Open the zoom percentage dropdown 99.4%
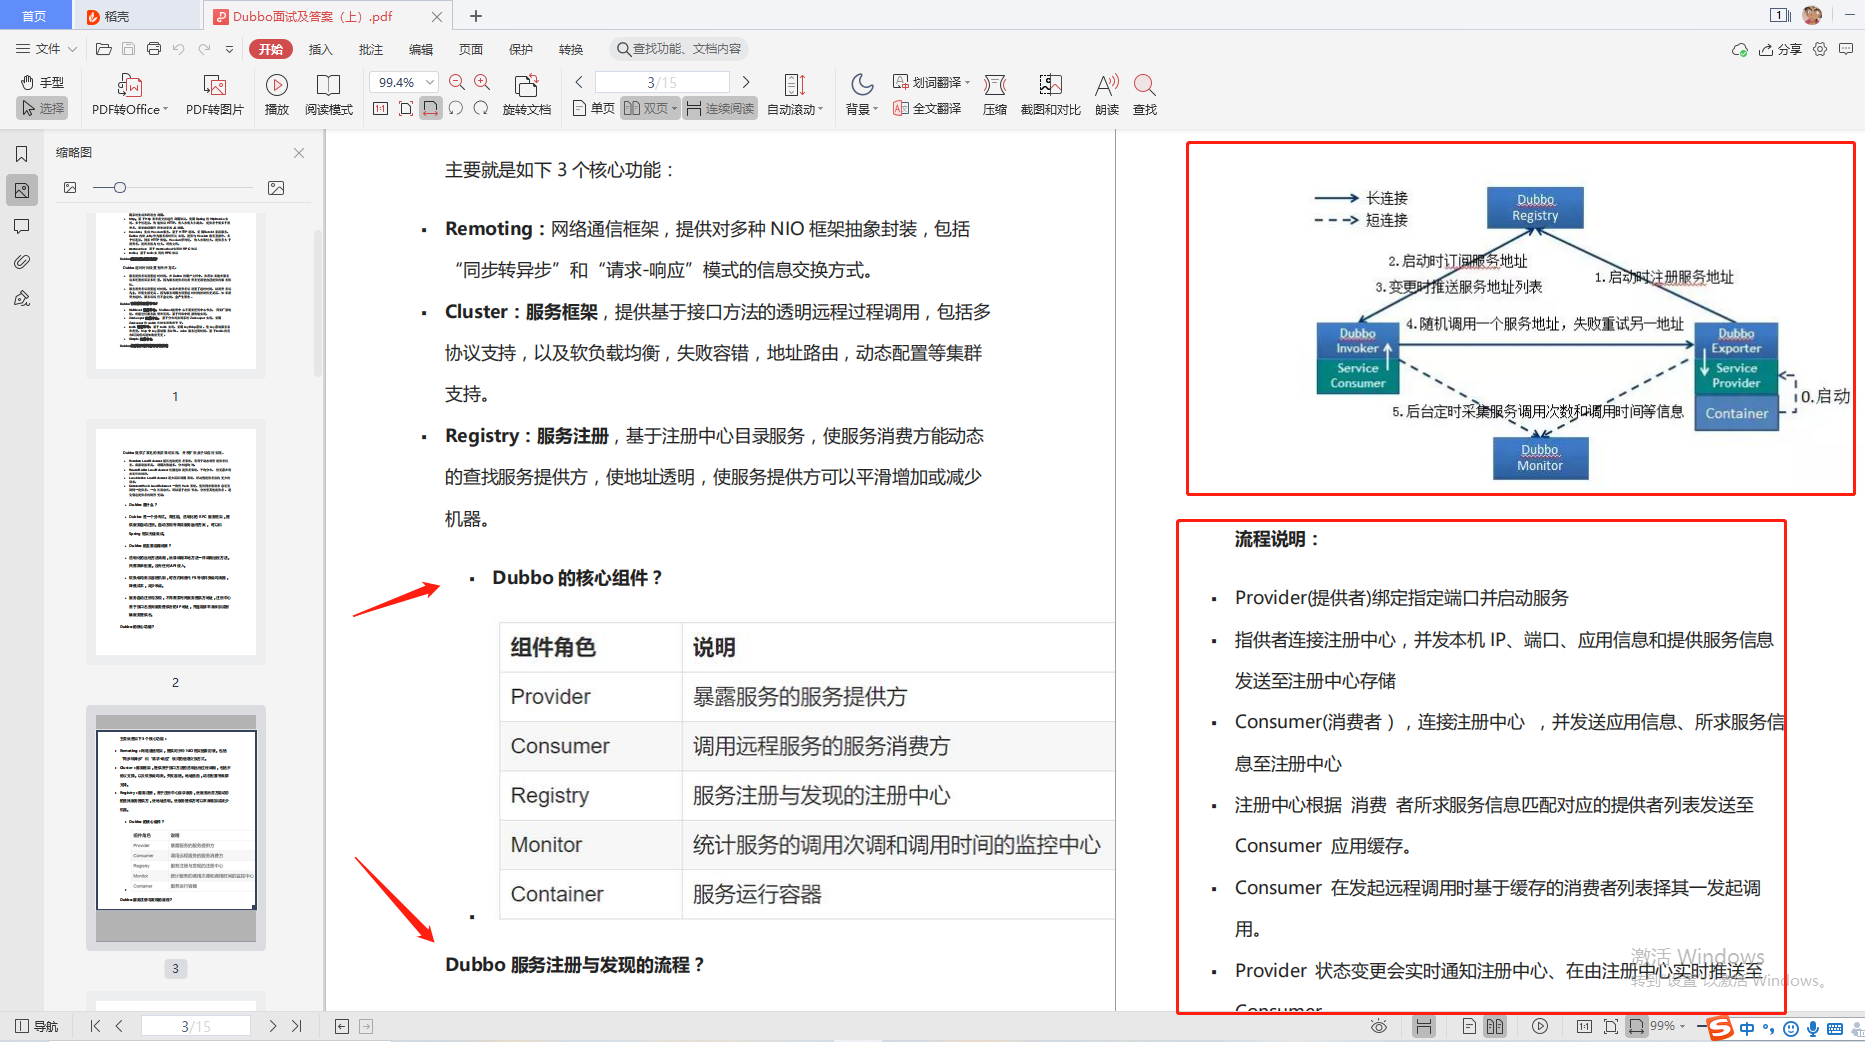Image resolution: width=1865 pixels, height=1042 pixels. pos(430,82)
